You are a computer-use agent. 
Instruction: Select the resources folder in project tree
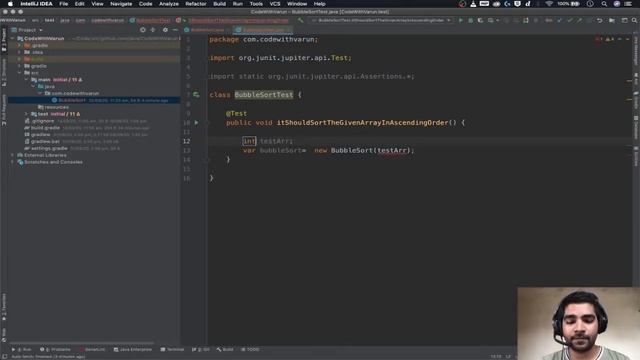coord(56,107)
